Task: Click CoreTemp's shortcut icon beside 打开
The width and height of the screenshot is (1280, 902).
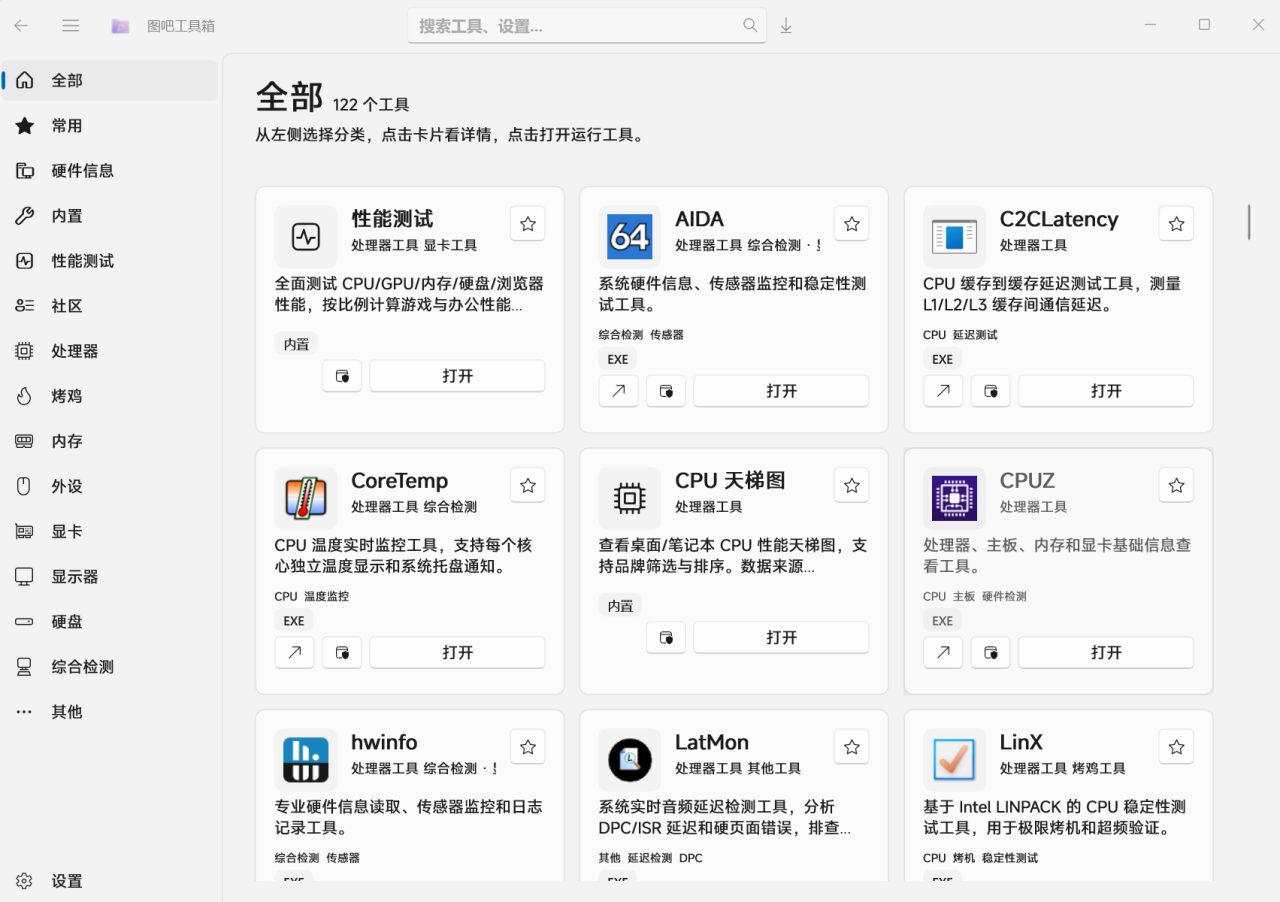Action: coord(342,652)
